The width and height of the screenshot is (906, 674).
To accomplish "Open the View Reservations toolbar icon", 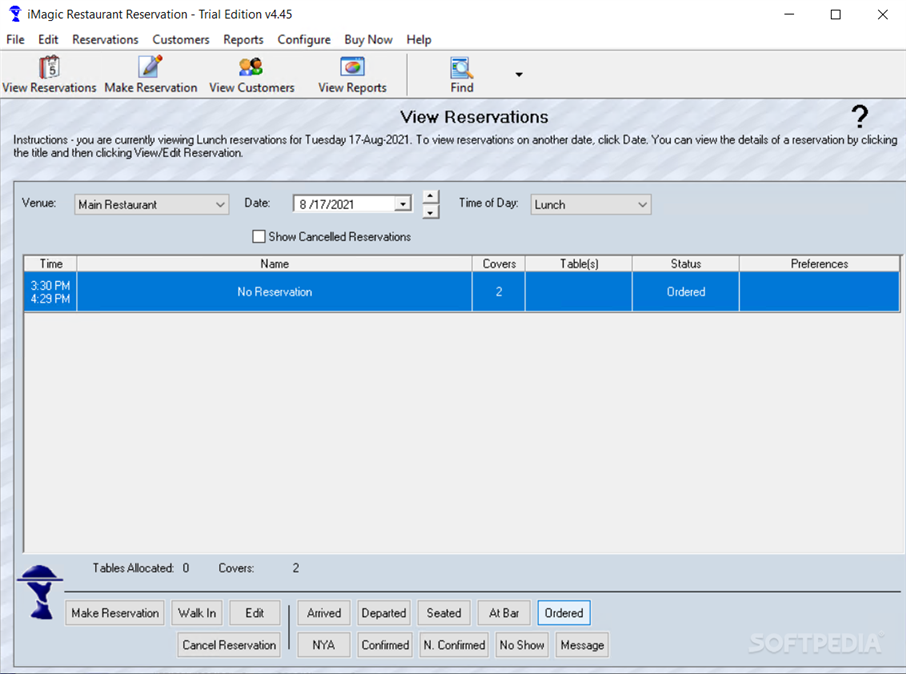I will point(50,68).
